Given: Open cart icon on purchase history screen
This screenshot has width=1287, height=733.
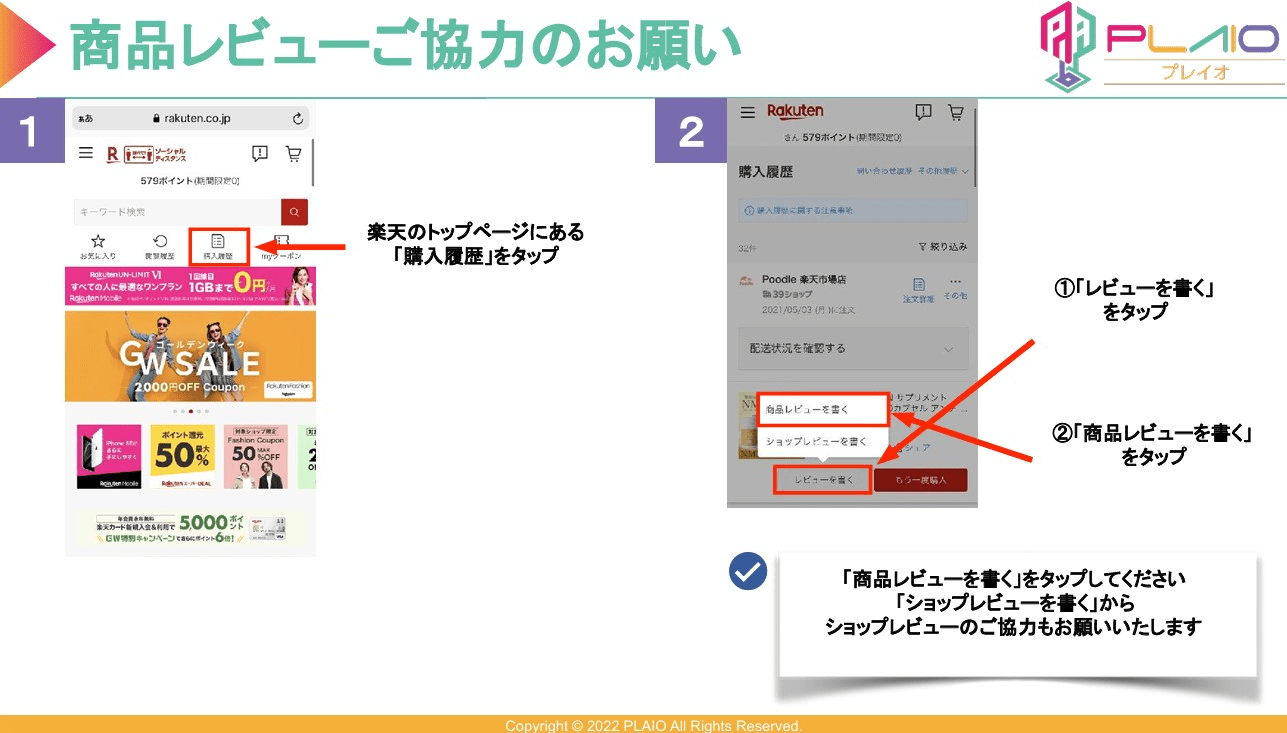Looking at the screenshot, I should click(955, 112).
